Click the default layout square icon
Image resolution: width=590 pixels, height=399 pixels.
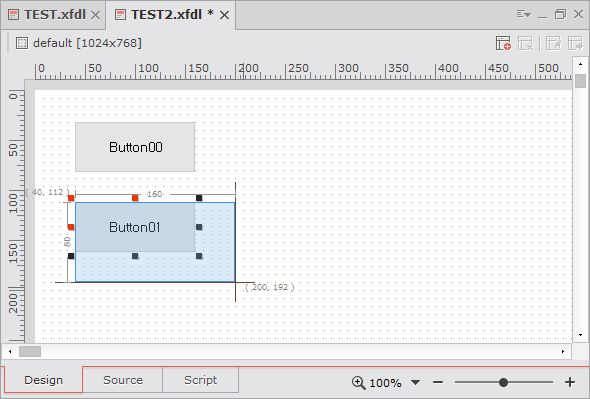click(x=22, y=43)
